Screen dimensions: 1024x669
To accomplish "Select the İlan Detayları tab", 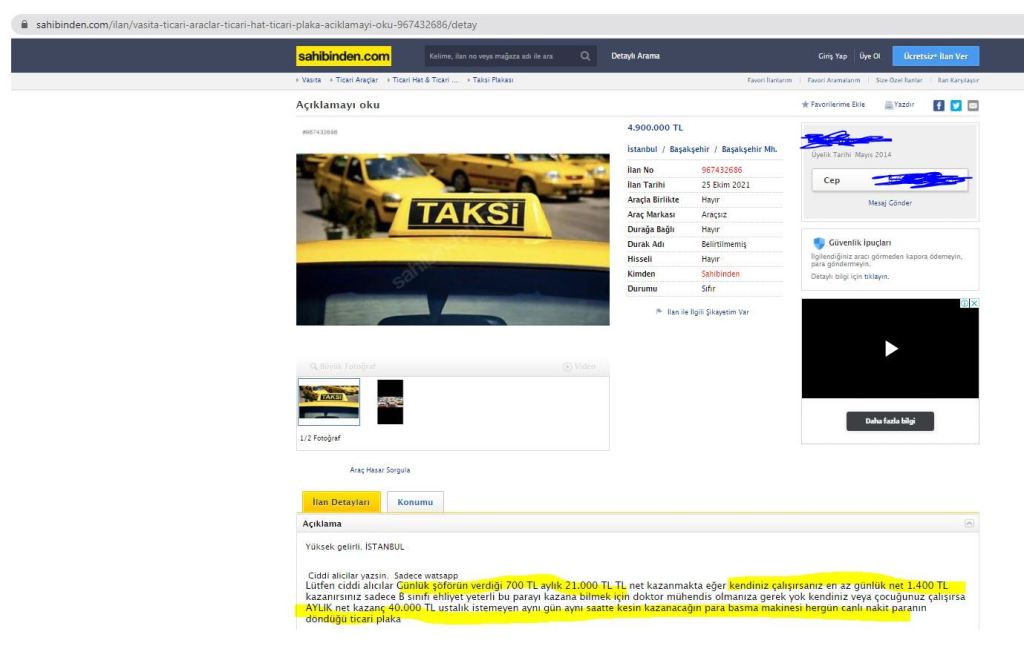I will 341,502.
